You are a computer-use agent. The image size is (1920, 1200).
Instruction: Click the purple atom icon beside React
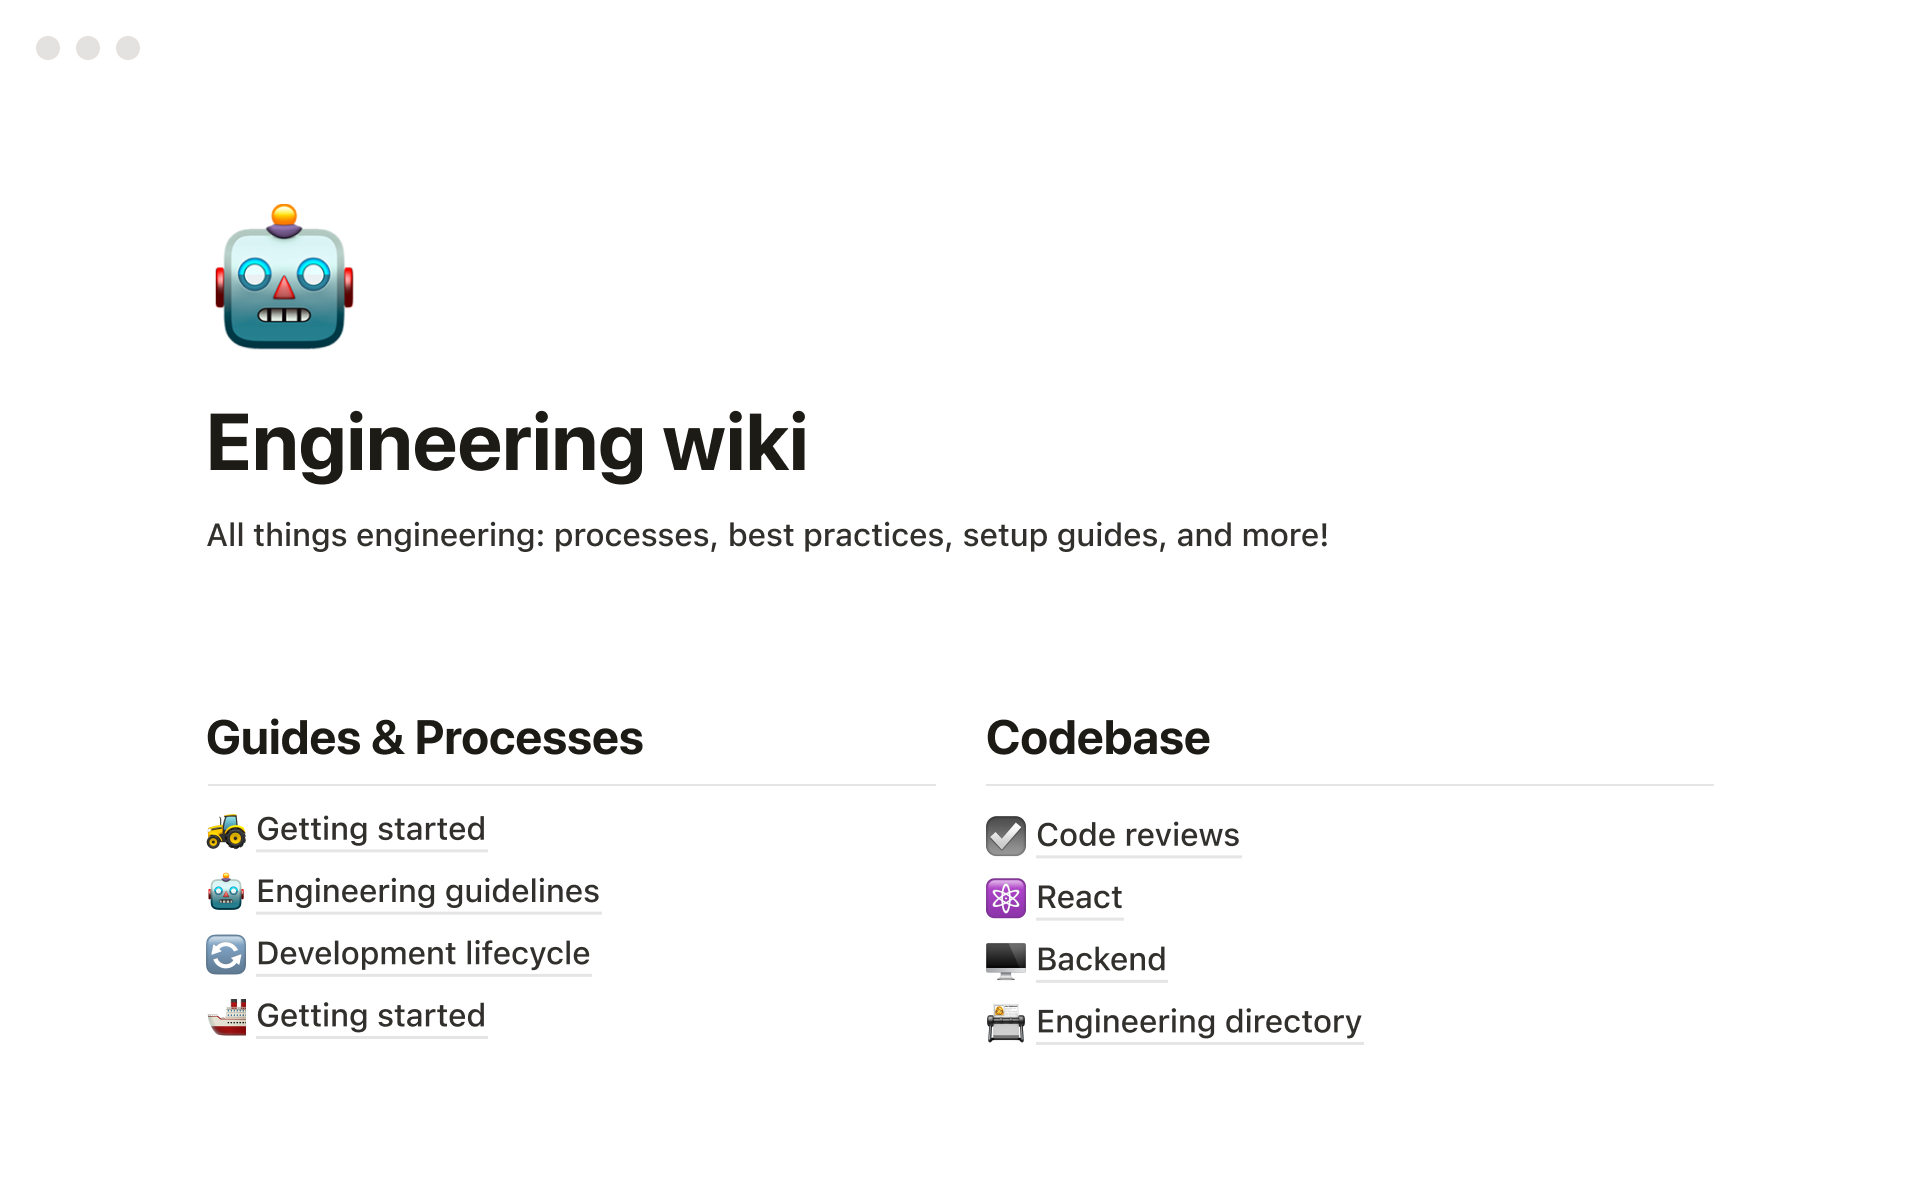(1005, 898)
